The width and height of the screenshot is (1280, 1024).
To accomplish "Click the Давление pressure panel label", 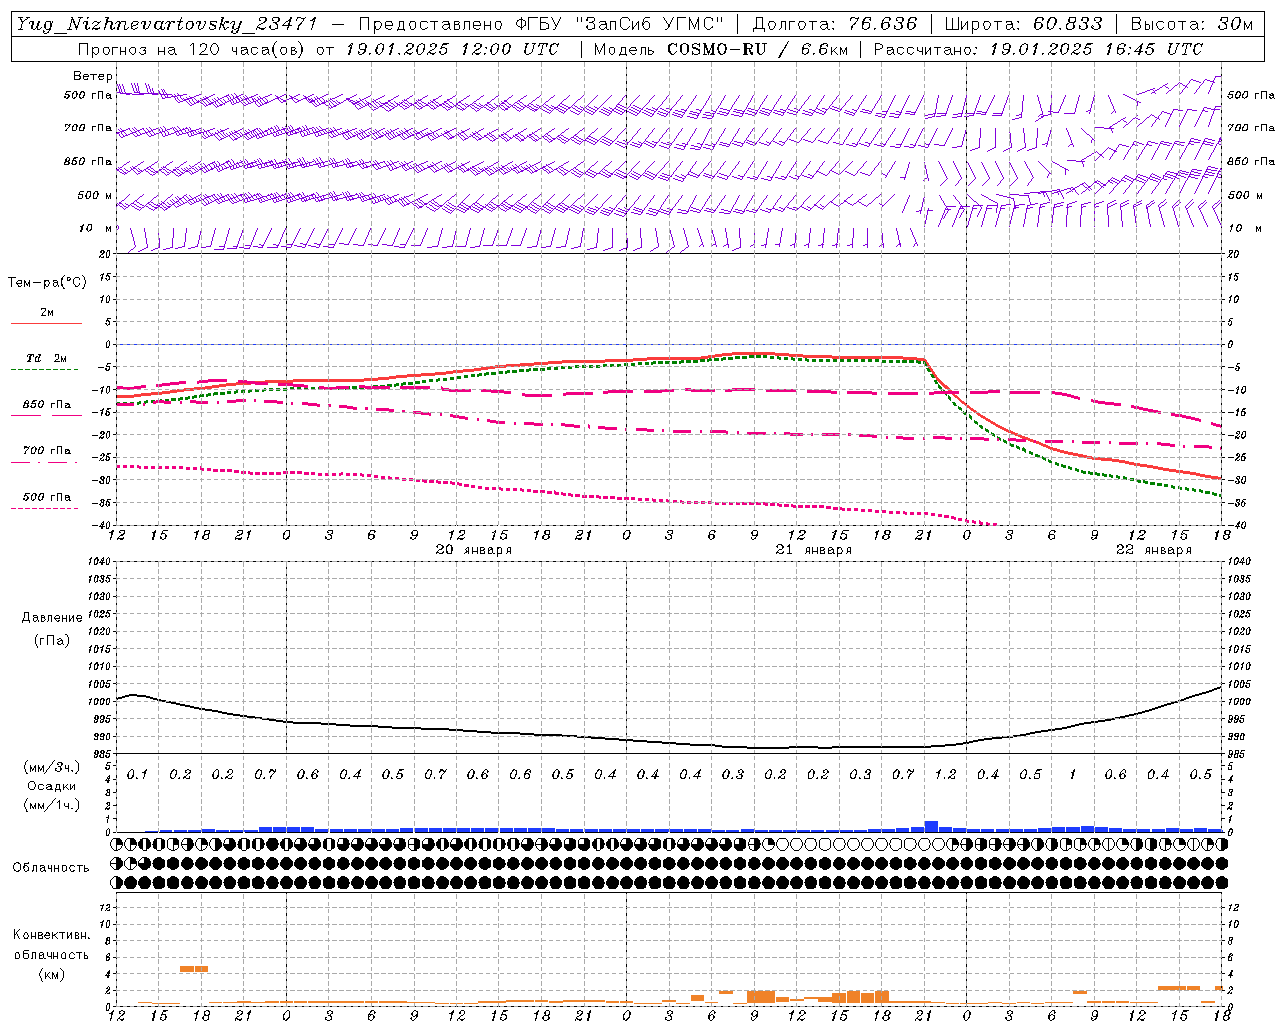I will point(52,618).
